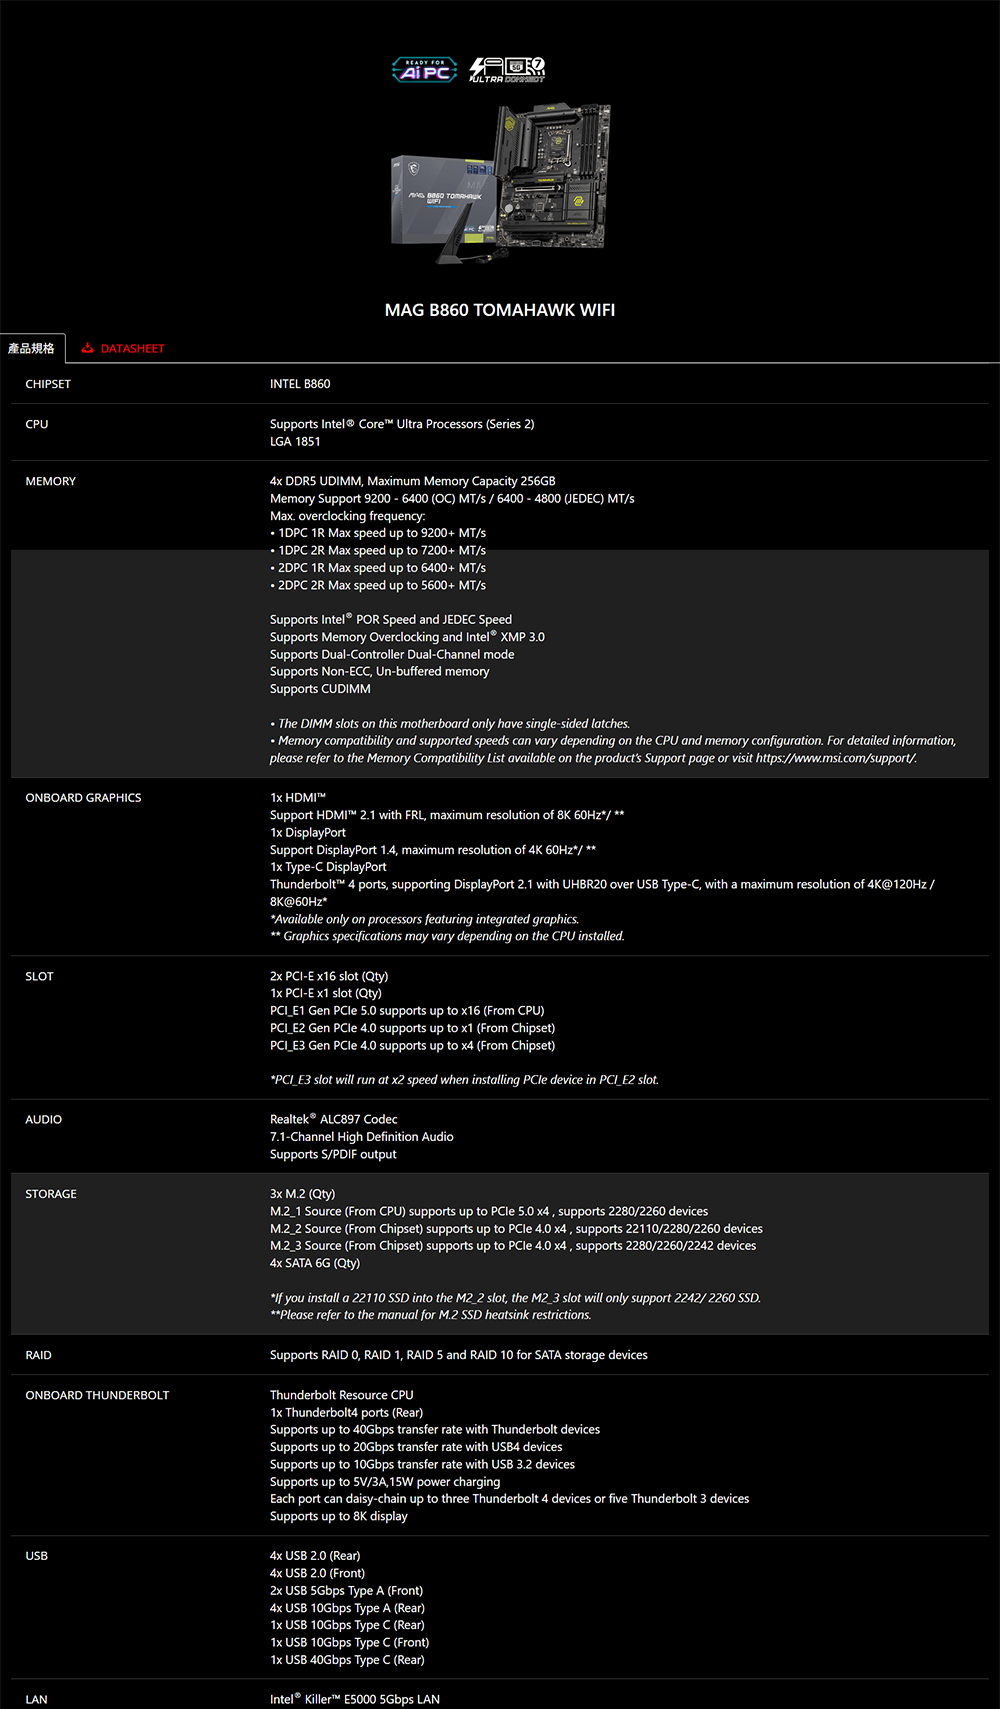Select the CHIPSET row label
This screenshot has height=1709, width=1000.
pos(48,384)
